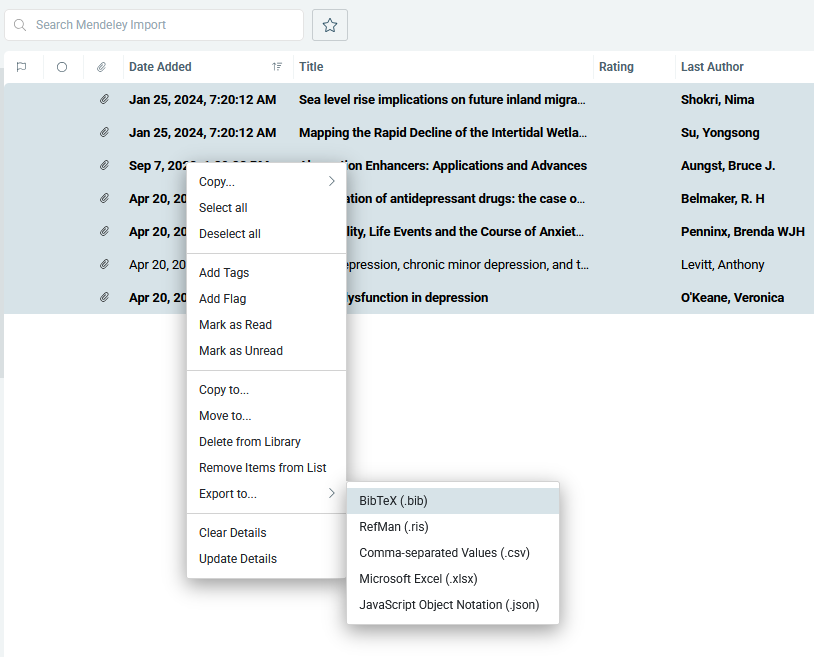Click Add Tags in the context menu

[x=224, y=273]
